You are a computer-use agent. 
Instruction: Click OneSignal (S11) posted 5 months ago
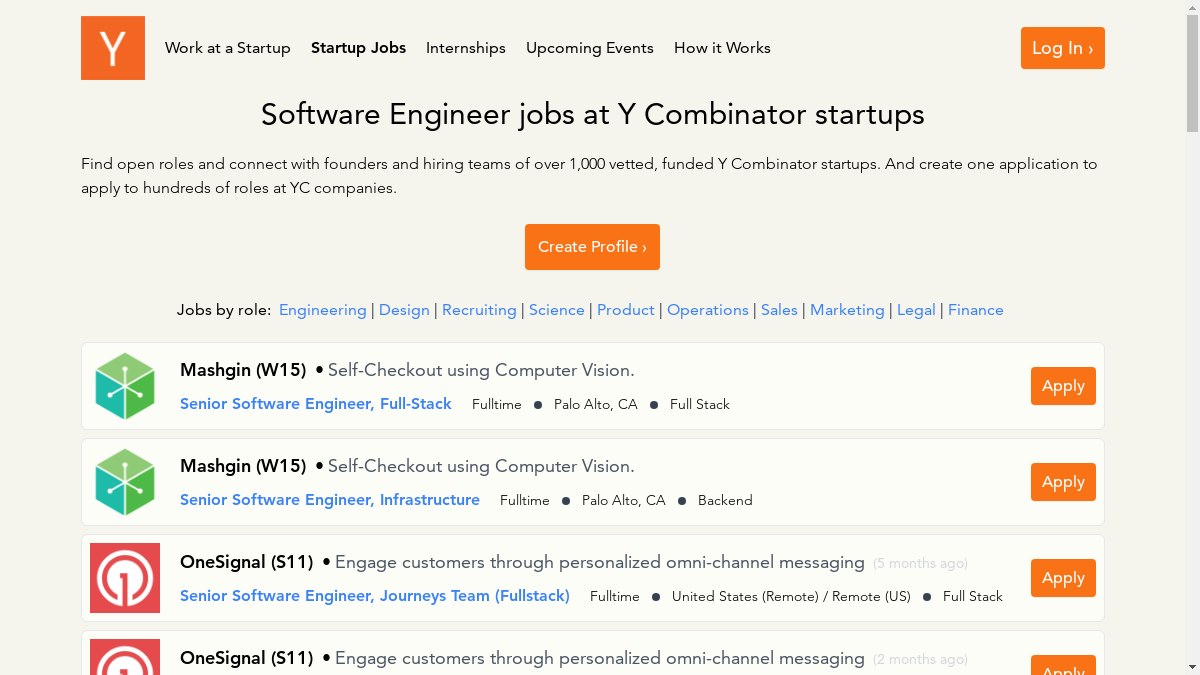[x=247, y=562]
